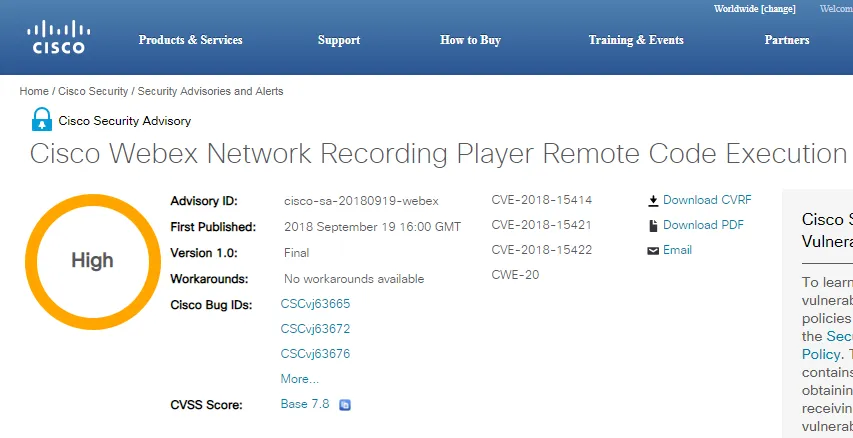Click the Cisco Bug IDs label
Screen dimensions: 853x438
pos(211,305)
